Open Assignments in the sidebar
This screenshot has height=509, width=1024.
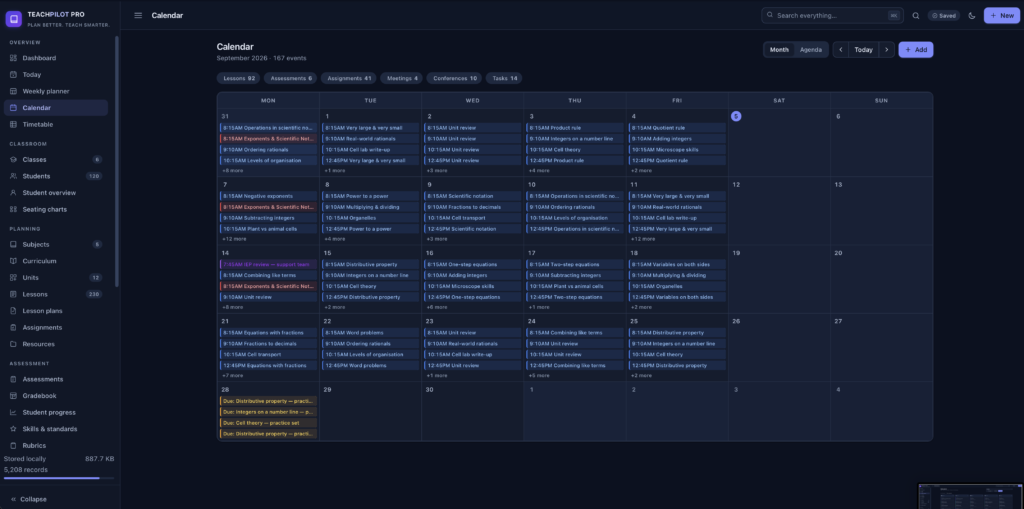pyautogui.click(x=56, y=328)
